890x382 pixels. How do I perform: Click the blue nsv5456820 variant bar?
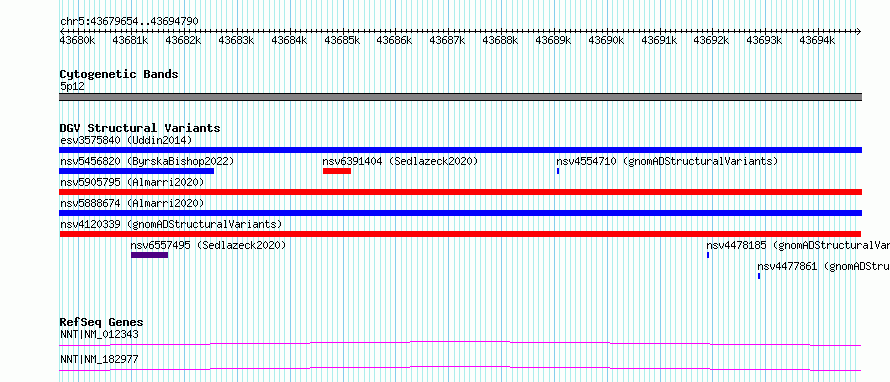tap(137, 171)
